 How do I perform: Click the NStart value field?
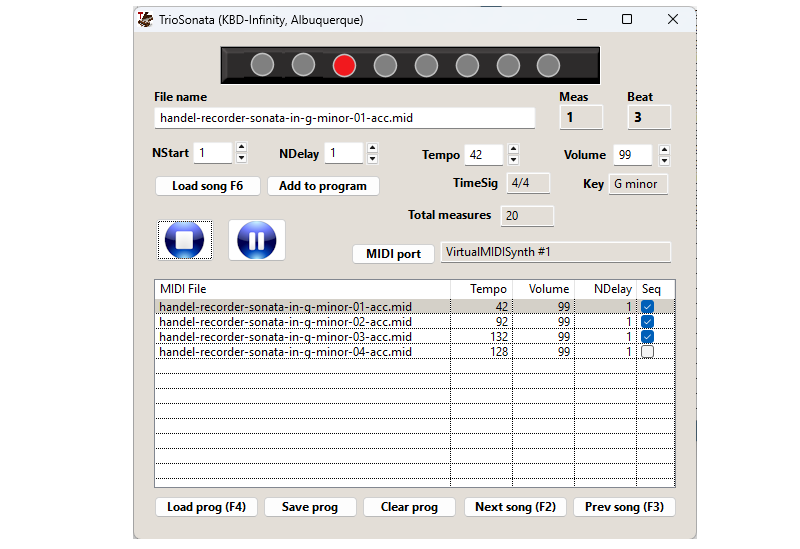point(213,153)
